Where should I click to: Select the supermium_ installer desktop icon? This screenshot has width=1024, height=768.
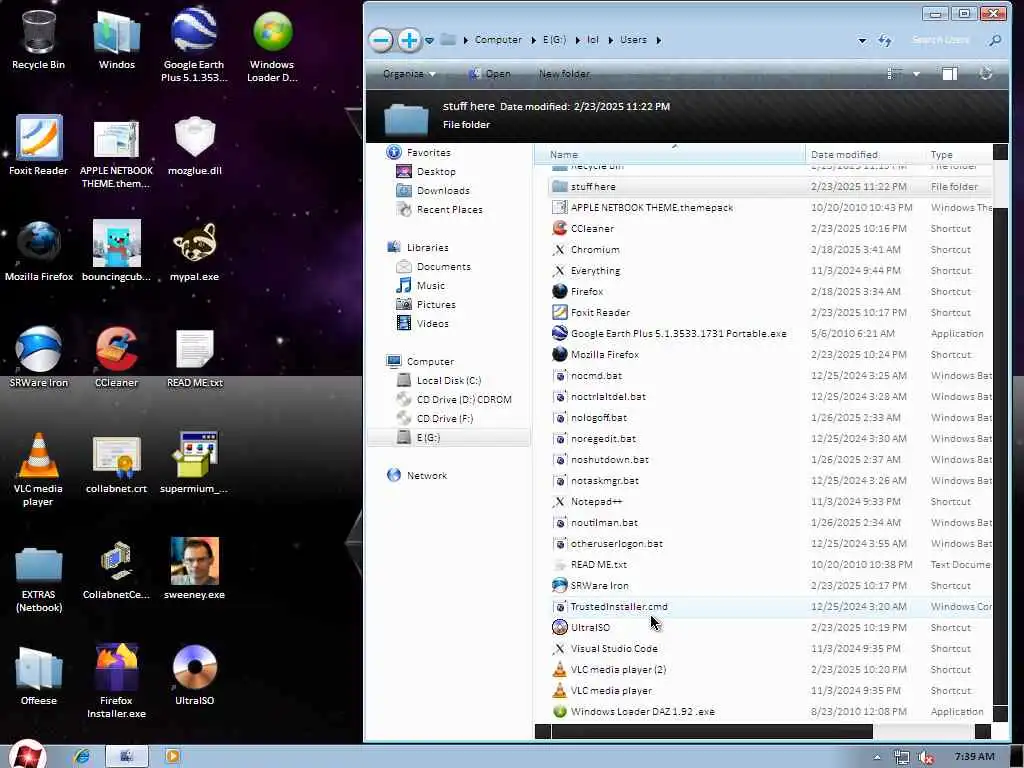(x=194, y=463)
